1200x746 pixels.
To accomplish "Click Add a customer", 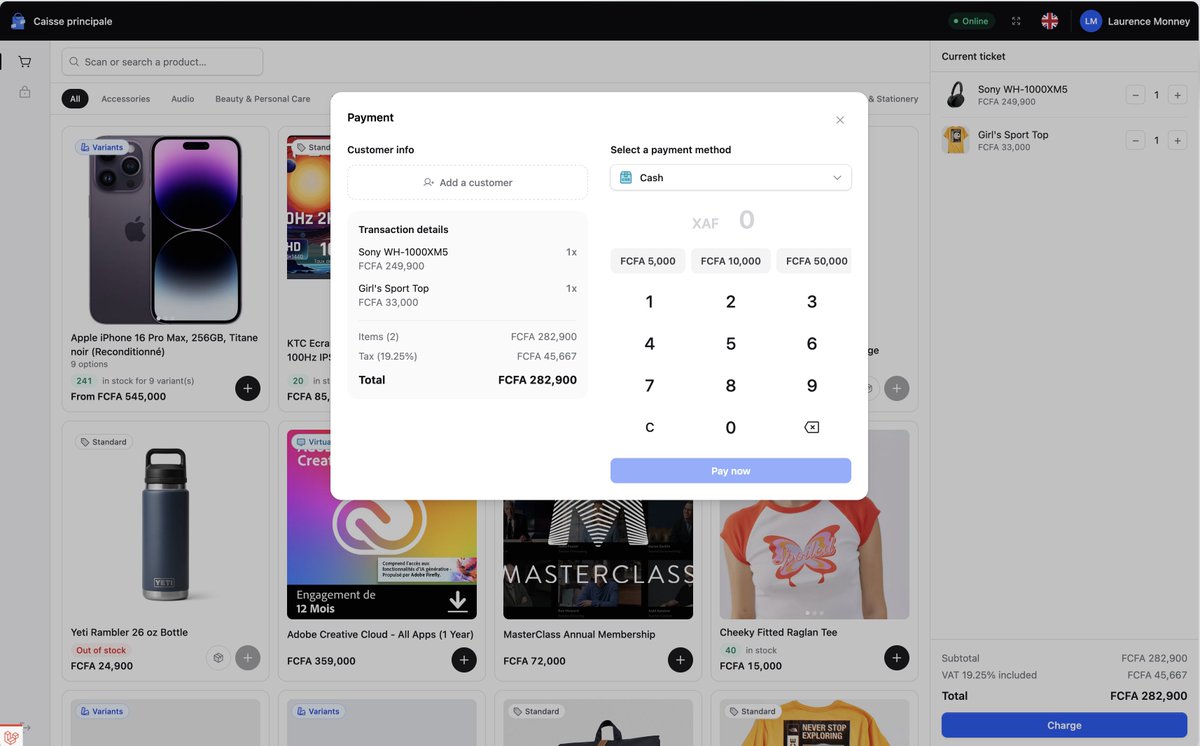I will click(467, 182).
